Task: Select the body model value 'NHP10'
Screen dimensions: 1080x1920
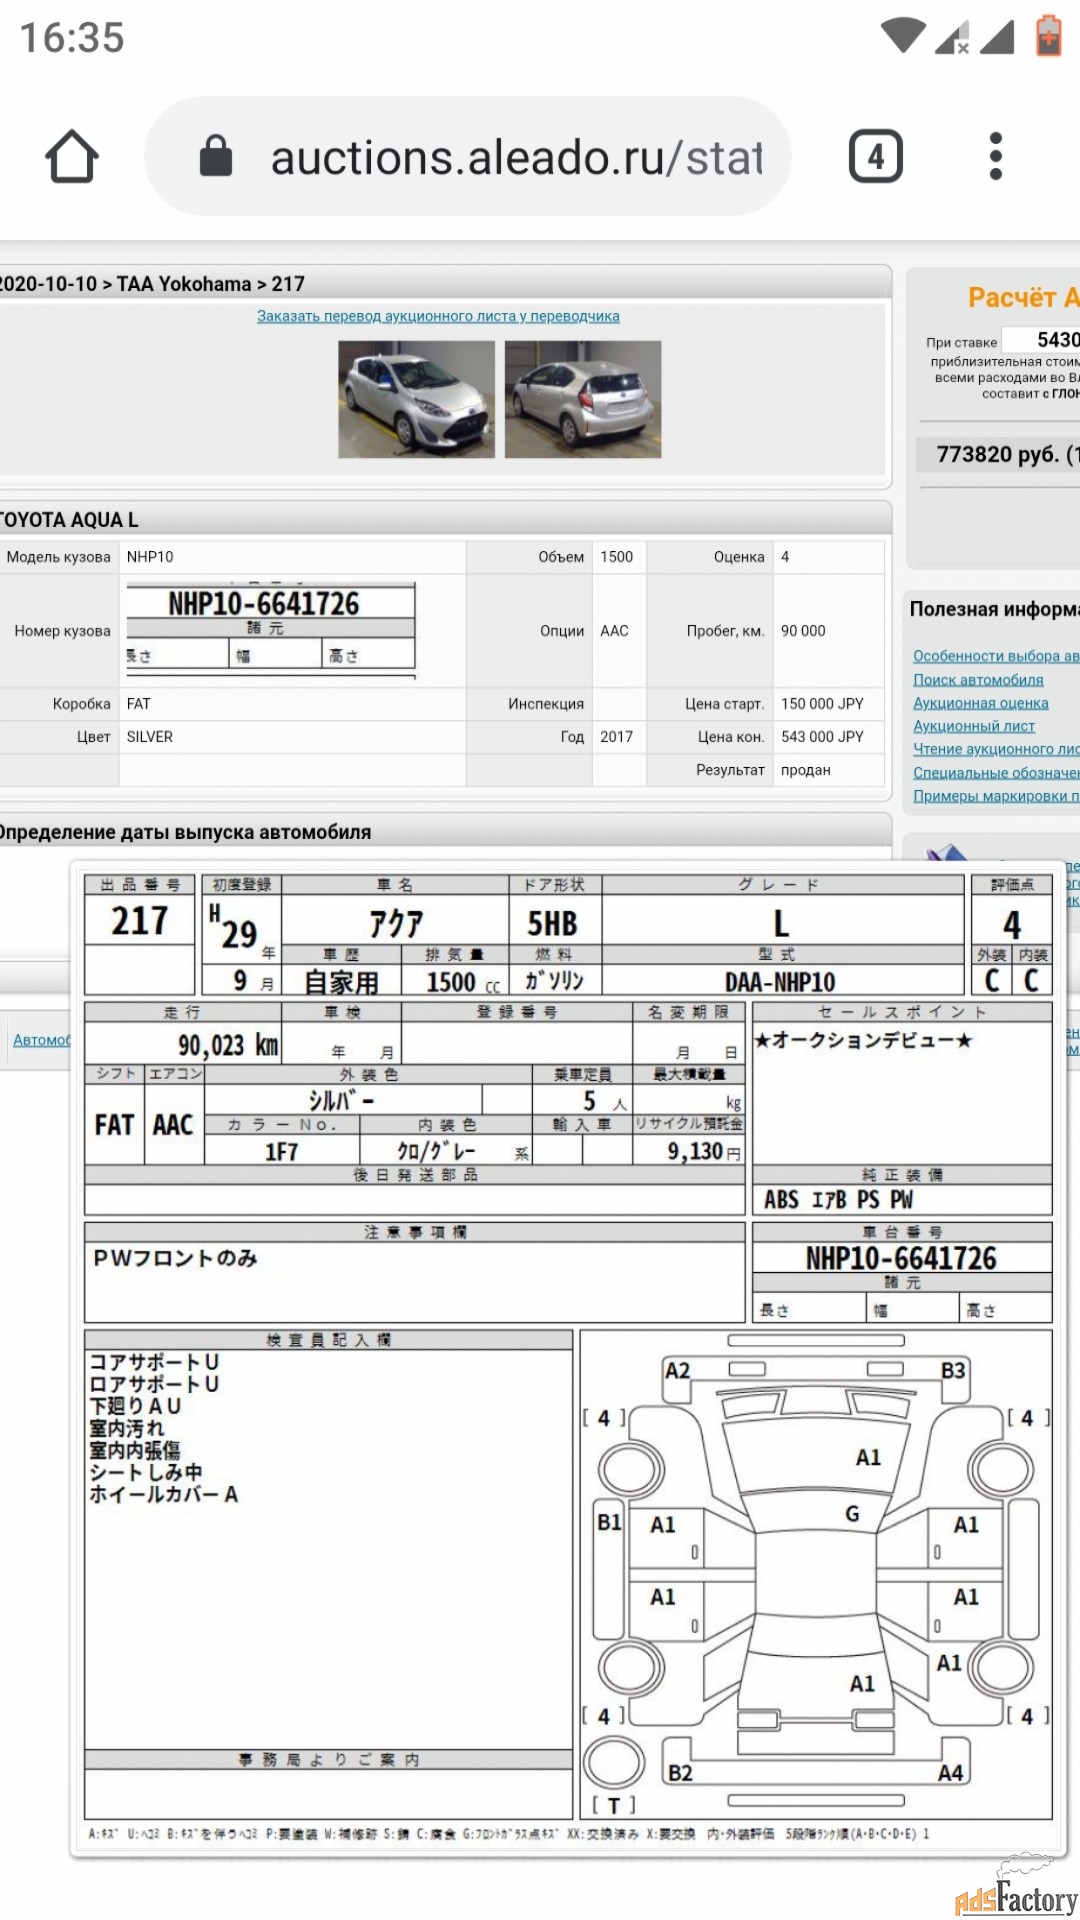Action: [x=150, y=557]
